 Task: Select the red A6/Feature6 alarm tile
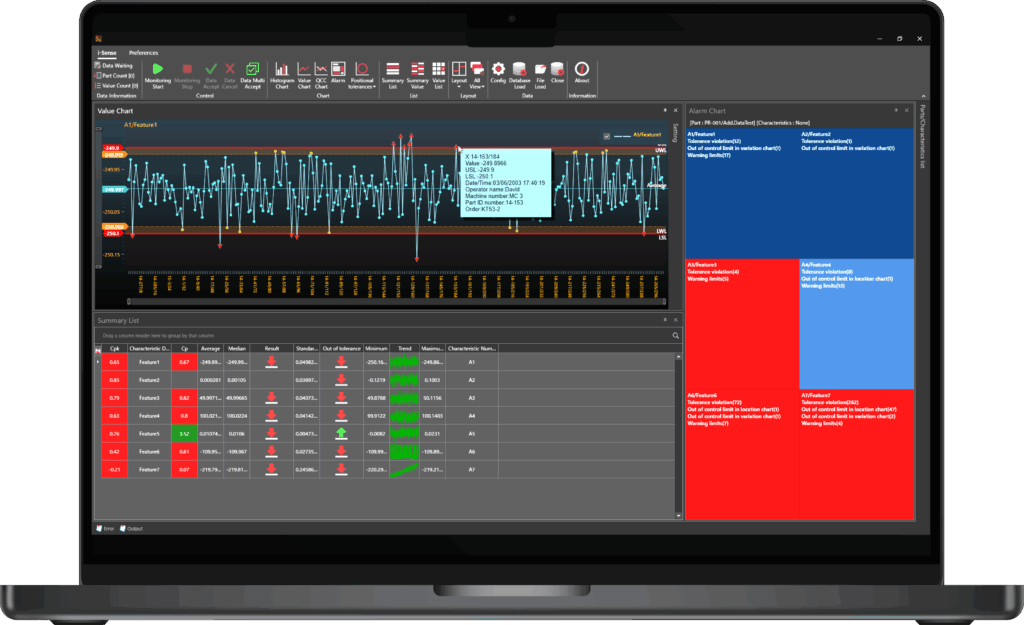click(741, 454)
